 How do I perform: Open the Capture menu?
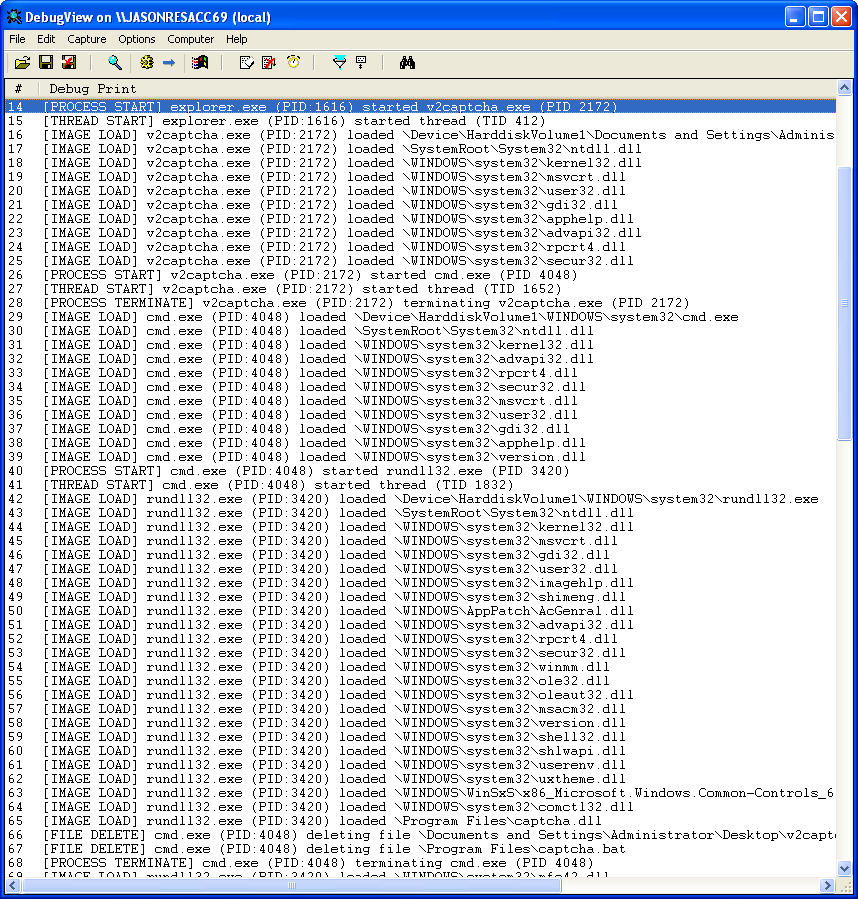click(x=87, y=39)
